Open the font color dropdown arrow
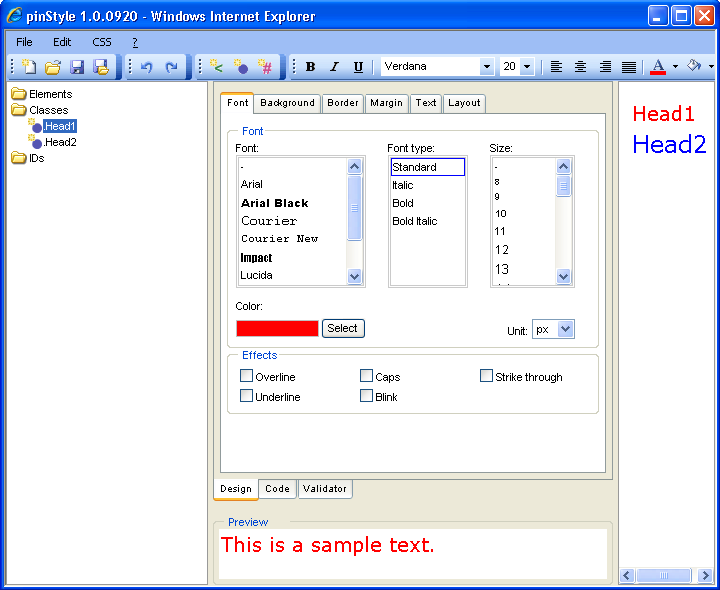This screenshot has height=590, width=720. (x=675, y=67)
